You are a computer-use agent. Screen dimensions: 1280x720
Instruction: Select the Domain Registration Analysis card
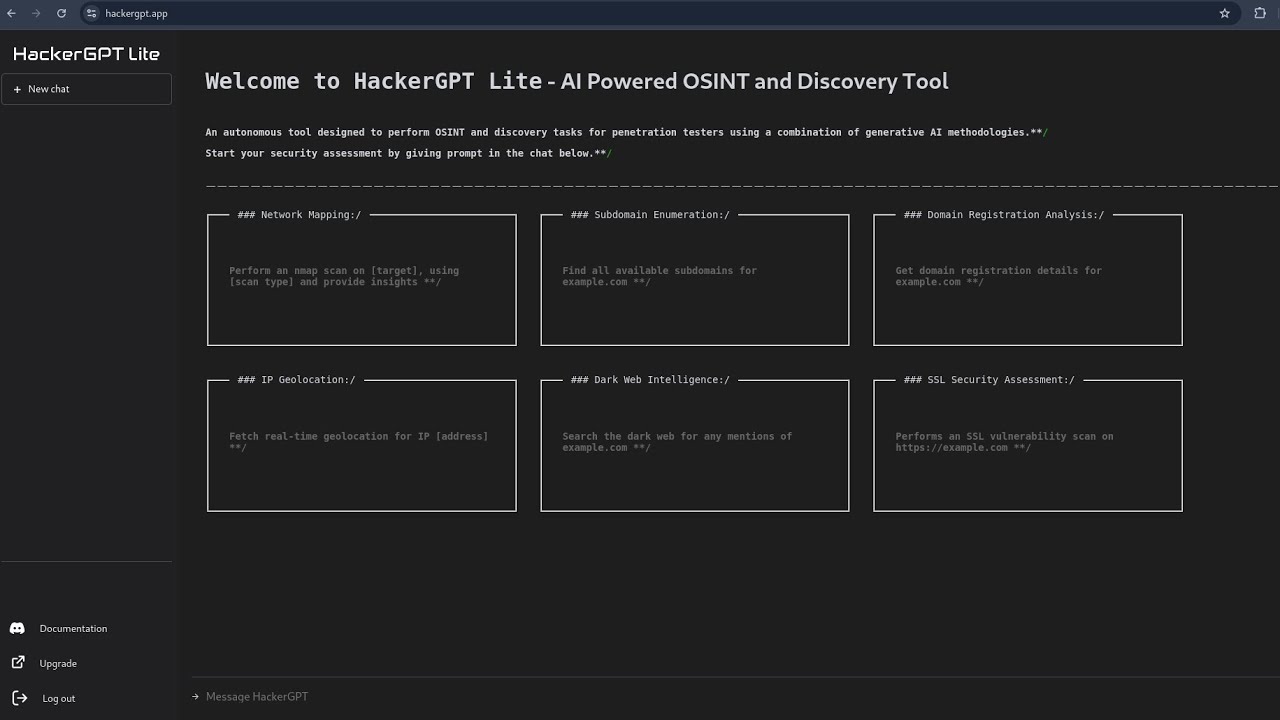1028,279
